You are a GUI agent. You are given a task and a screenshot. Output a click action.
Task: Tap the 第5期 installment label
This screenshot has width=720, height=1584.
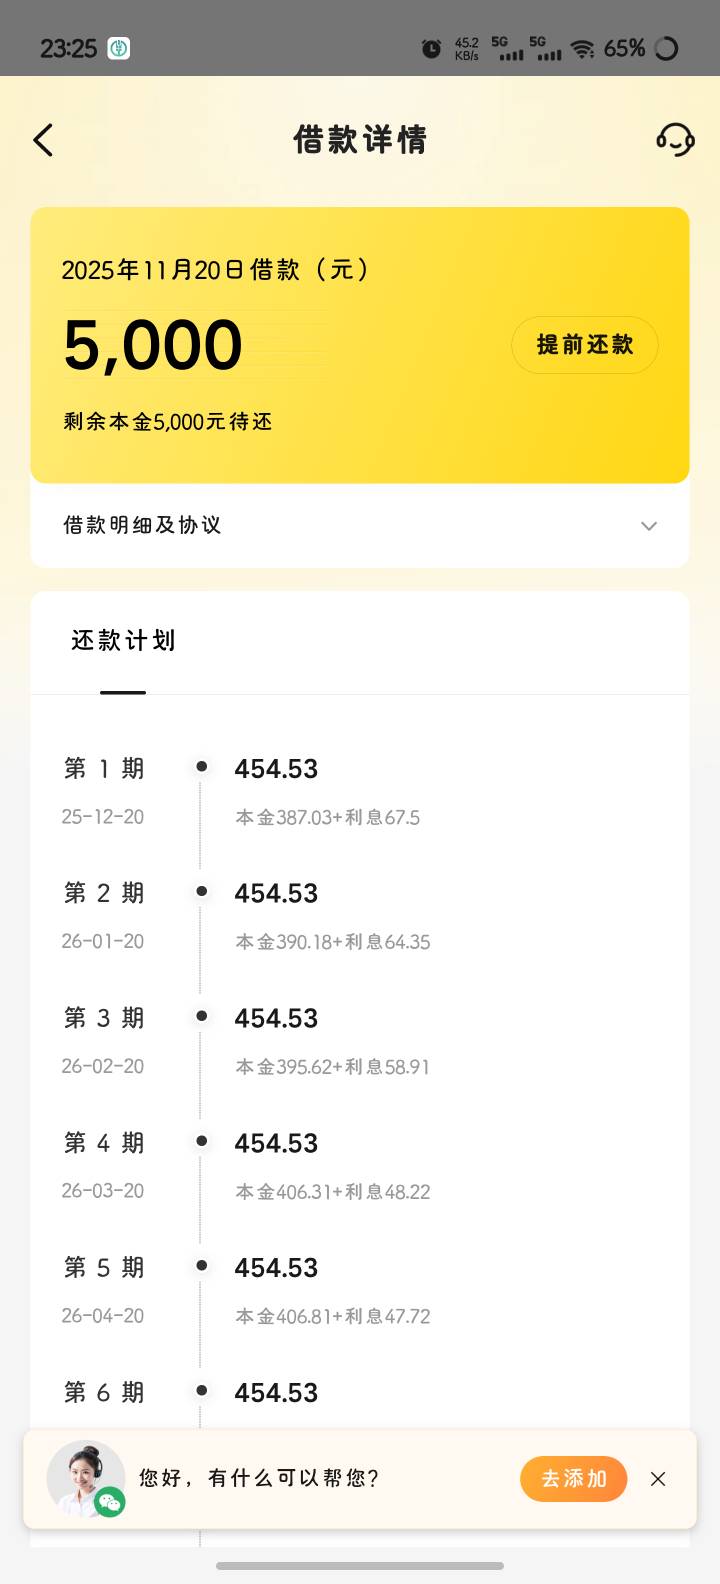tap(104, 1268)
